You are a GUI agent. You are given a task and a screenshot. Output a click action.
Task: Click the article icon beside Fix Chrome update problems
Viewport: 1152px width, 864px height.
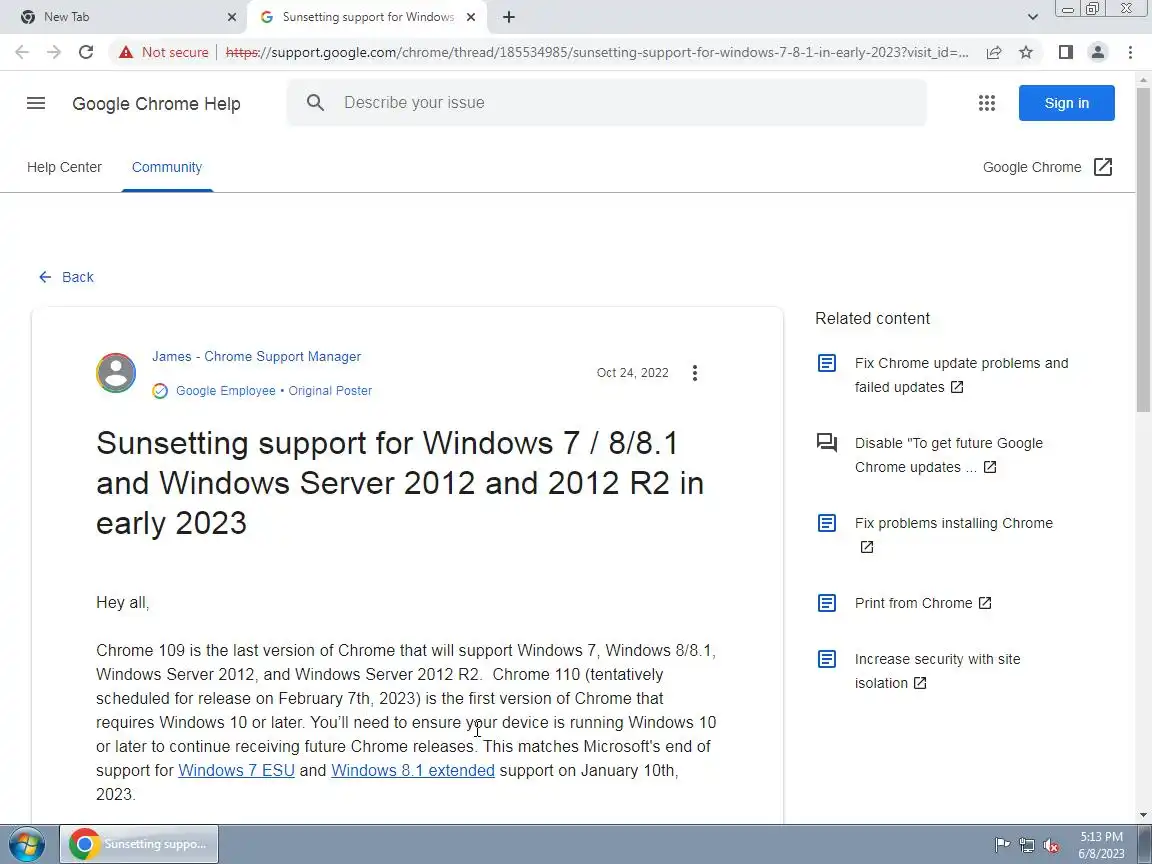click(x=827, y=363)
